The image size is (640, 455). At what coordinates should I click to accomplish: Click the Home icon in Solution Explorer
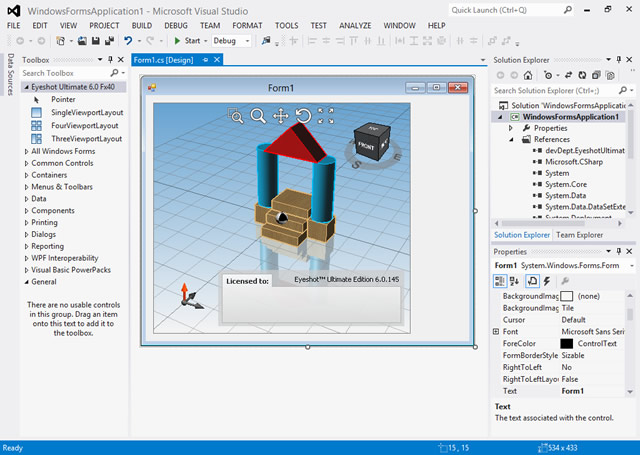[x=528, y=75]
